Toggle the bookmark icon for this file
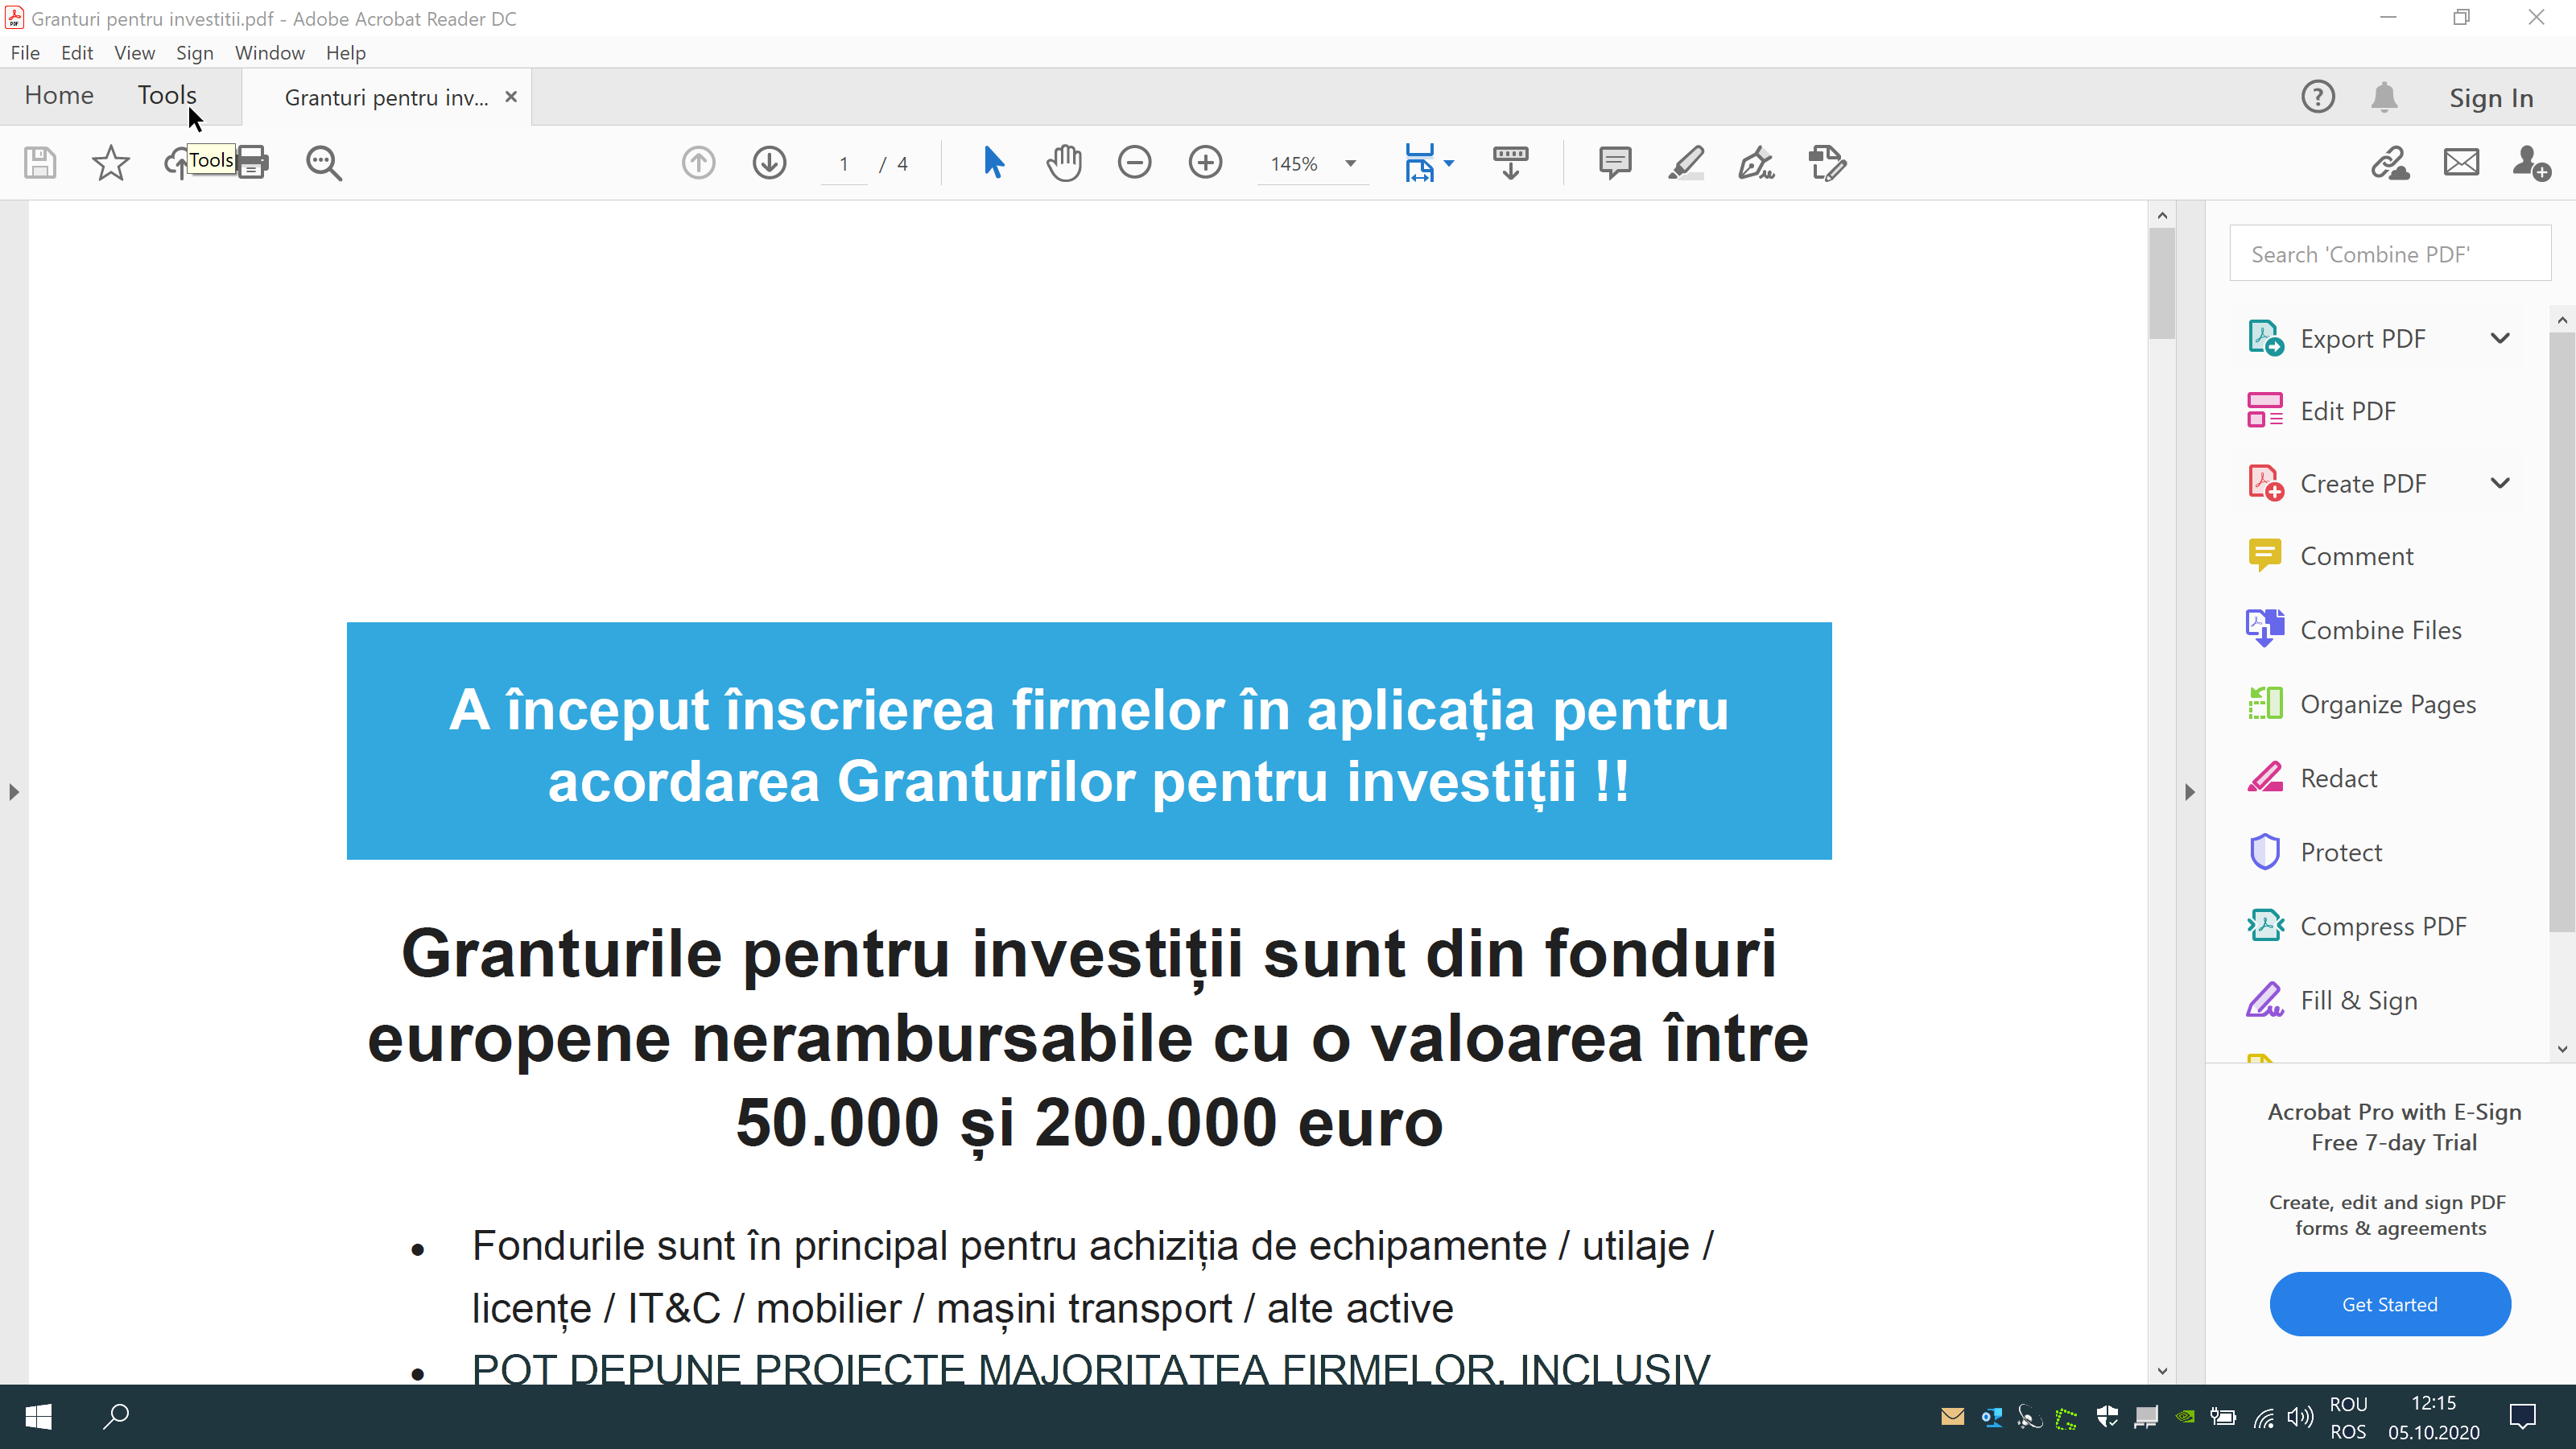This screenshot has width=2576, height=1449. [x=109, y=161]
